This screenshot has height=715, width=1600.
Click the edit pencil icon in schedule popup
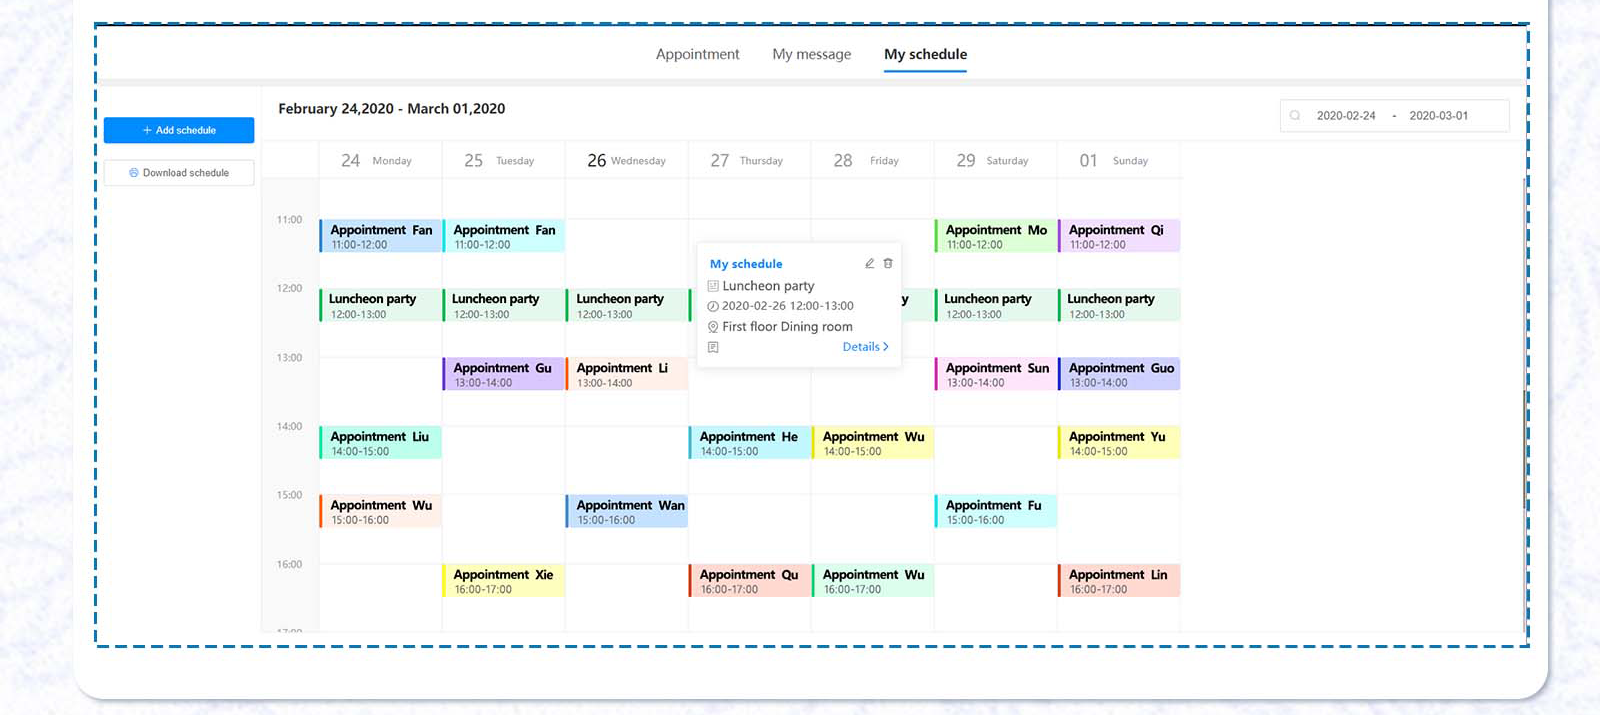click(869, 264)
